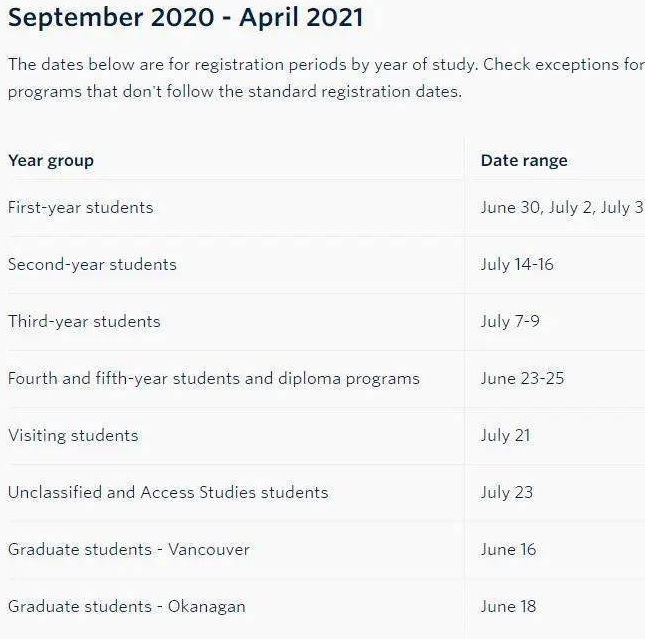Click the 'July 21' date cell
This screenshot has width=645, height=639.
[x=506, y=435]
